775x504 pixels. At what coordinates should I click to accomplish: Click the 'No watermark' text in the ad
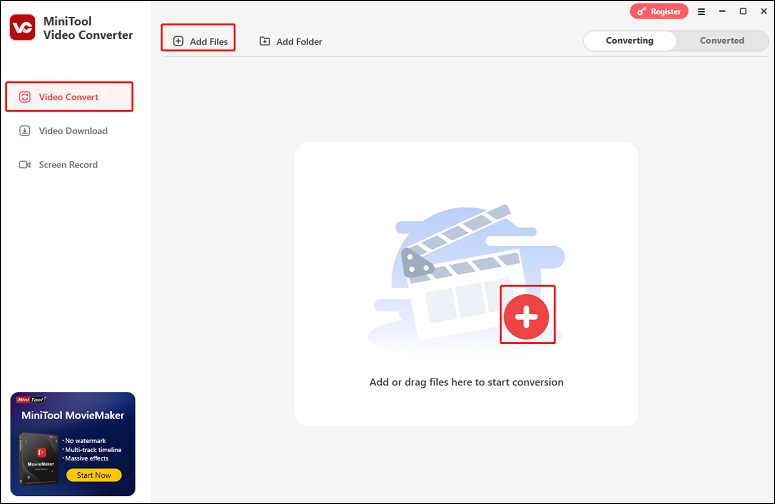pyautogui.click(x=86, y=440)
